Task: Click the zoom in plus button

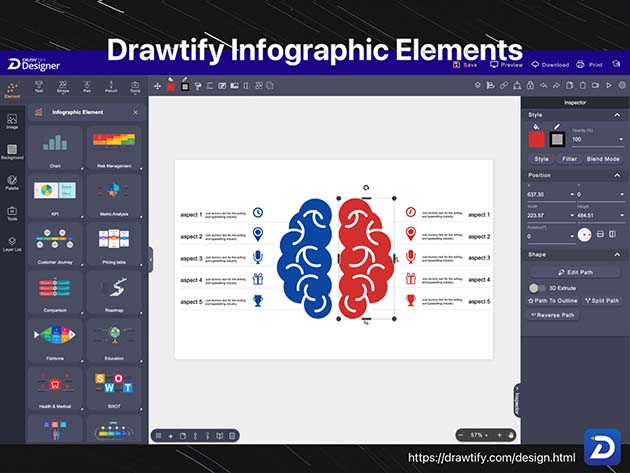Action: coord(499,435)
